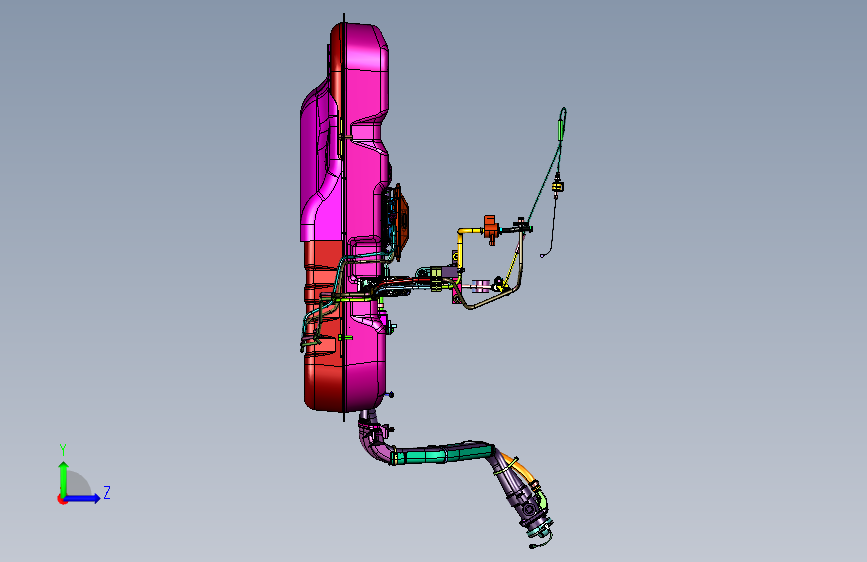This screenshot has height=562, width=867.
Task: Select the pink cylindrical clip on the line
Action: [481, 286]
